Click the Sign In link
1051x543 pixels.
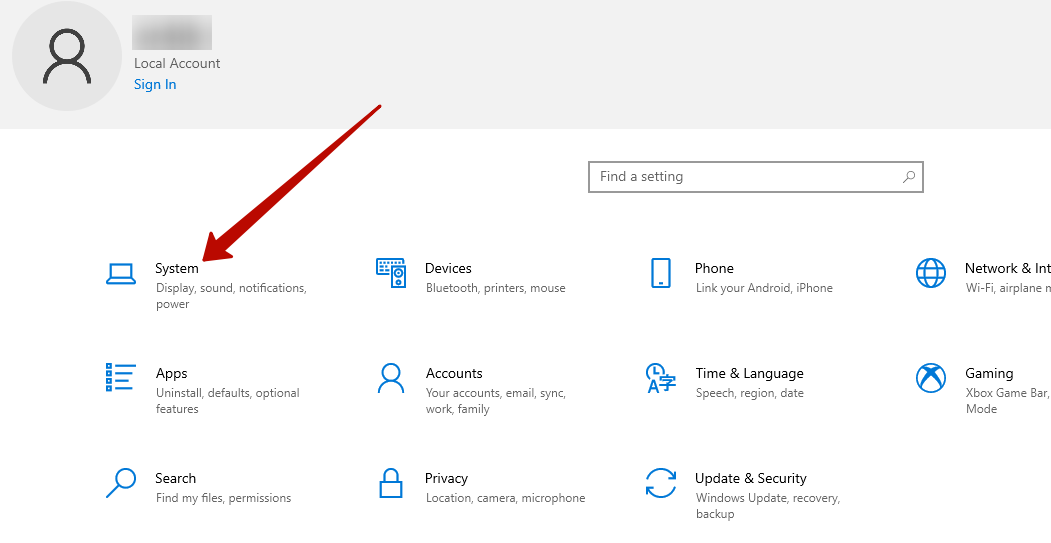tap(155, 84)
